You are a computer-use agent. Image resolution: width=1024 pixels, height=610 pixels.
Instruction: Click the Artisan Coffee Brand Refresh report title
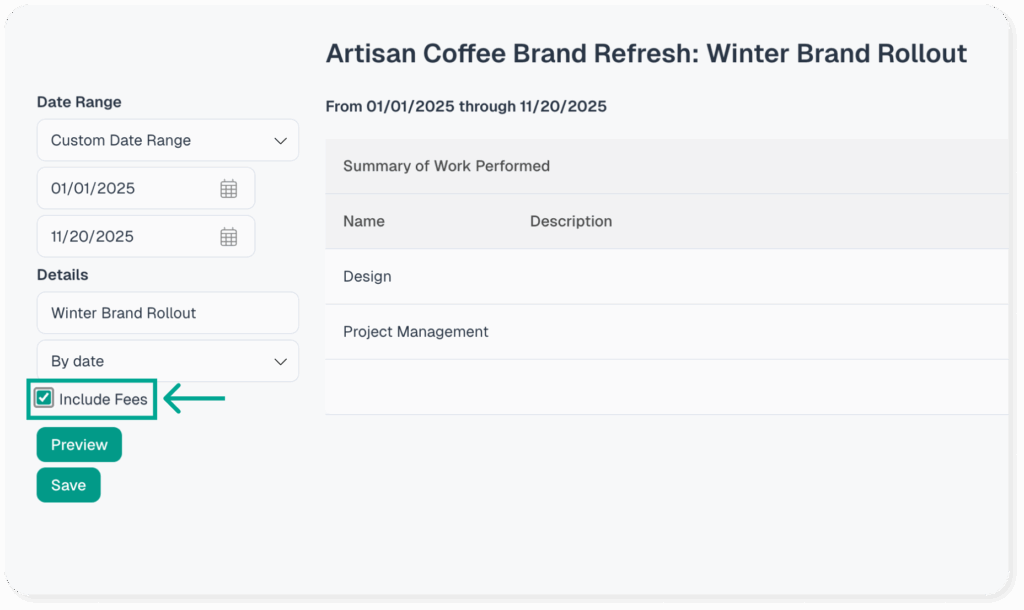(646, 54)
